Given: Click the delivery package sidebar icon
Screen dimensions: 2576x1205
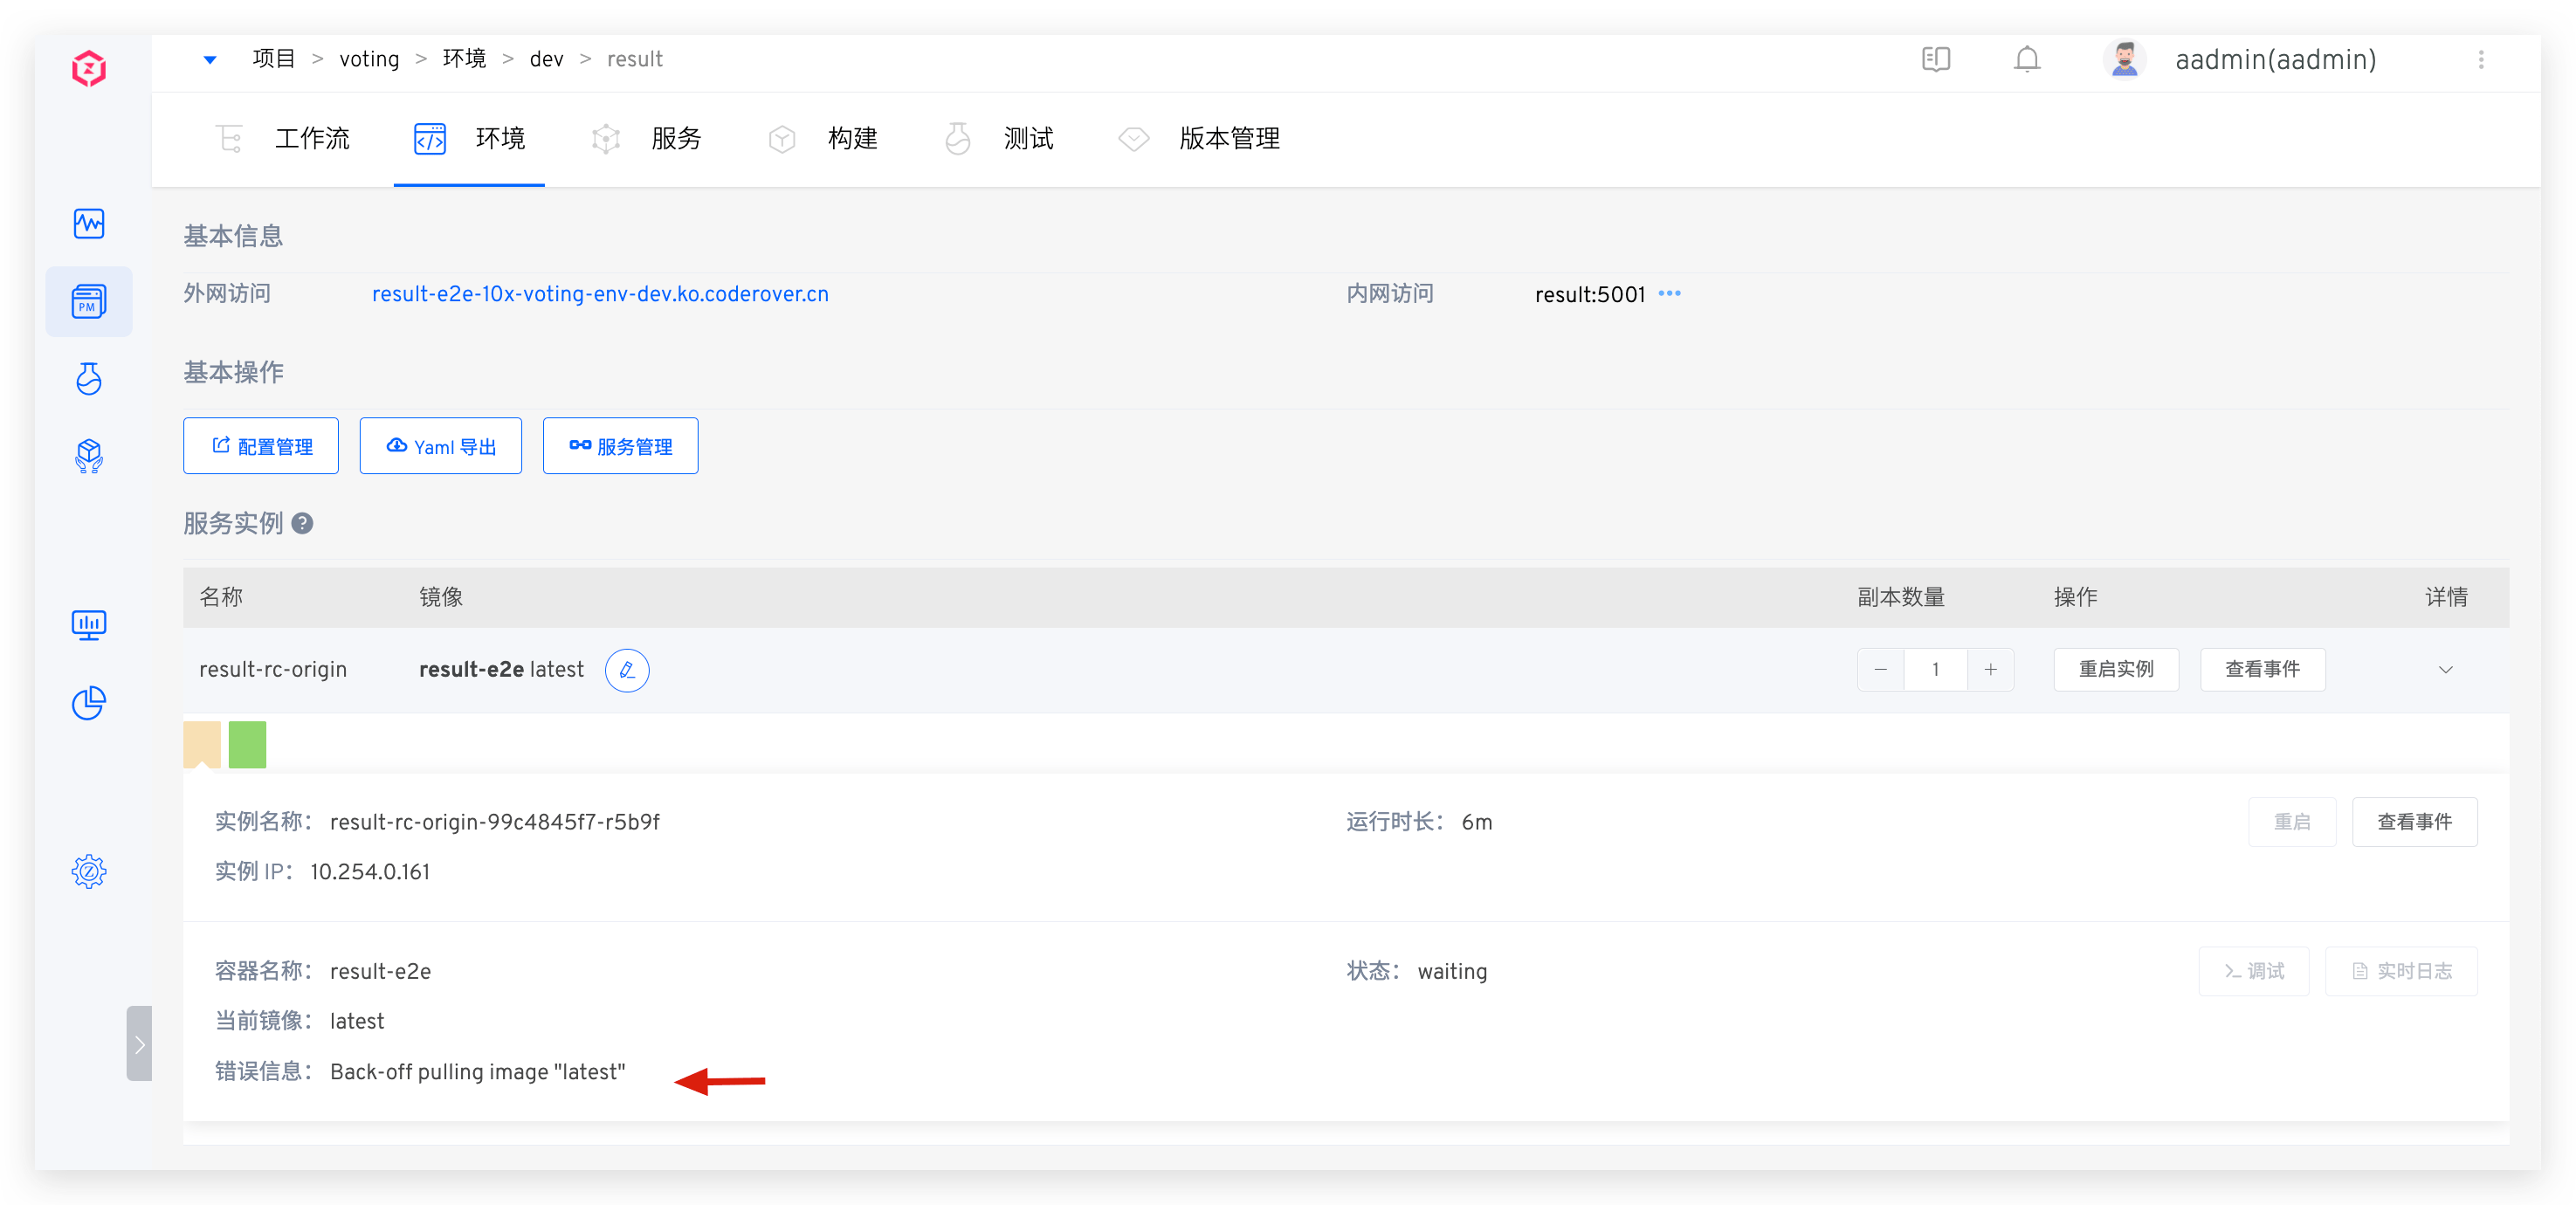Looking at the screenshot, I should (x=89, y=457).
